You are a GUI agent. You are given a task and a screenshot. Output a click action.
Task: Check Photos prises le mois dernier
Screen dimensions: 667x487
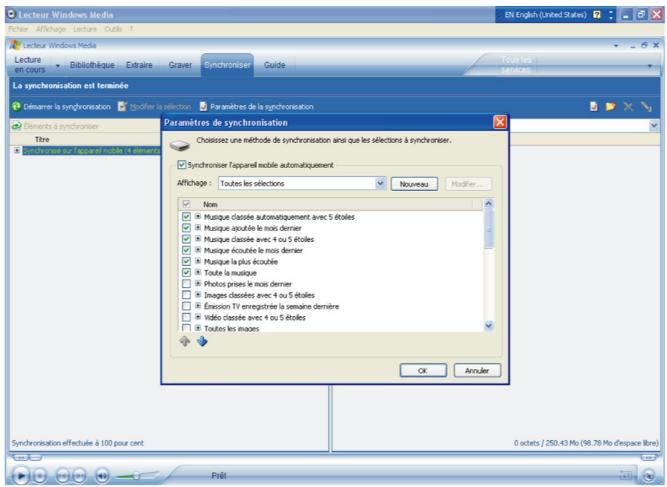[186, 284]
